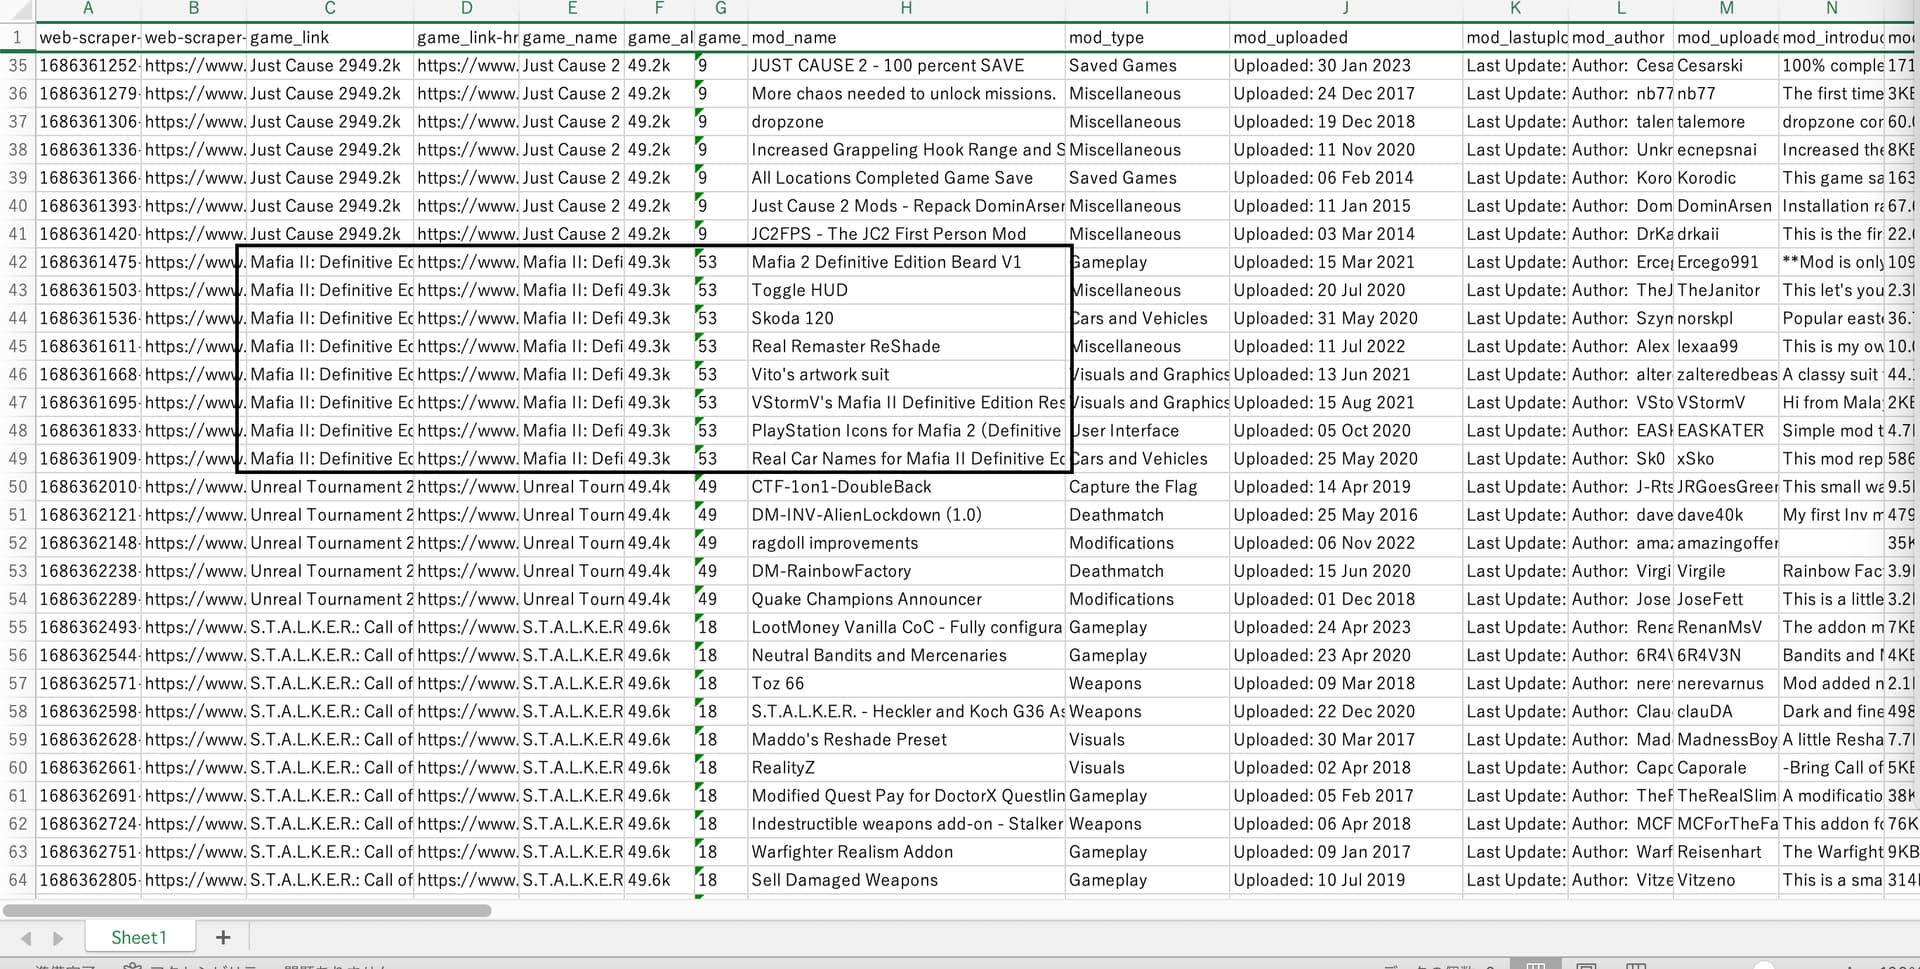Click the next sheet navigation arrow
Image resolution: width=1920 pixels, height=969 pixels.
pyautogui.click(x=58, y=938)
